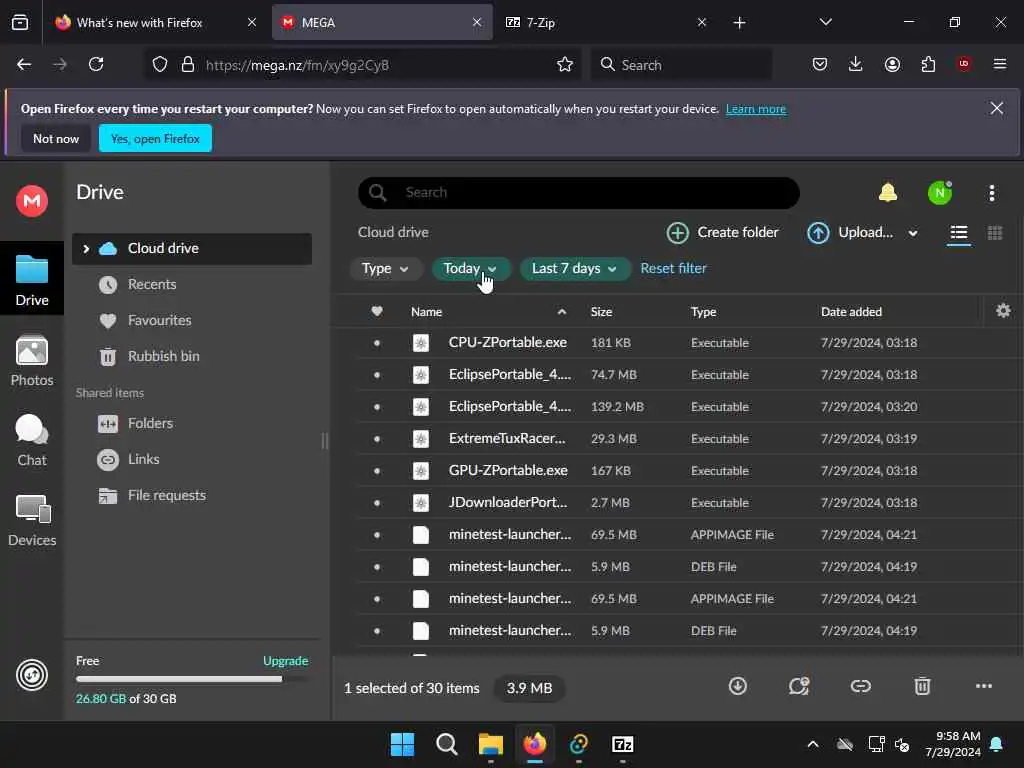Move selected item to rubbish bin
This screenshot has height=768, width=1024.
(922, 686)
